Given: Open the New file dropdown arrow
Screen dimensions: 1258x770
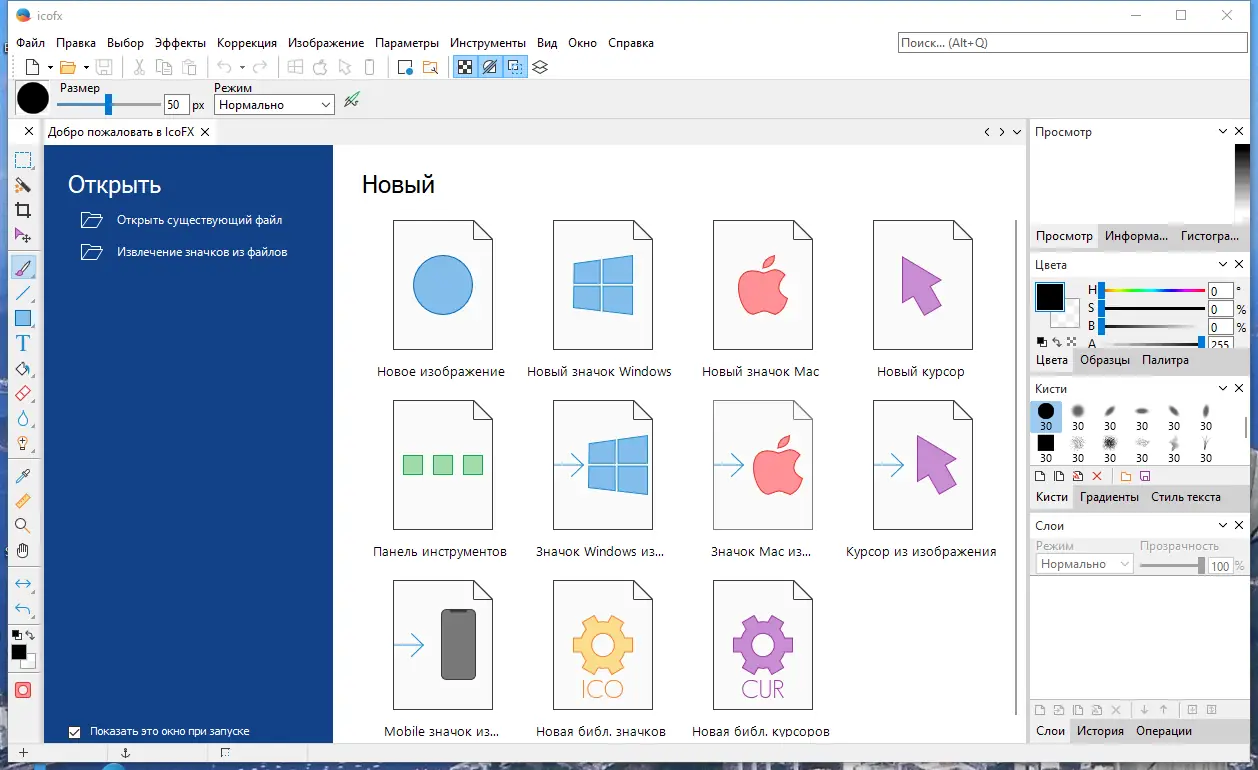Looking at the screenshot, I should (x=49, y=67).
